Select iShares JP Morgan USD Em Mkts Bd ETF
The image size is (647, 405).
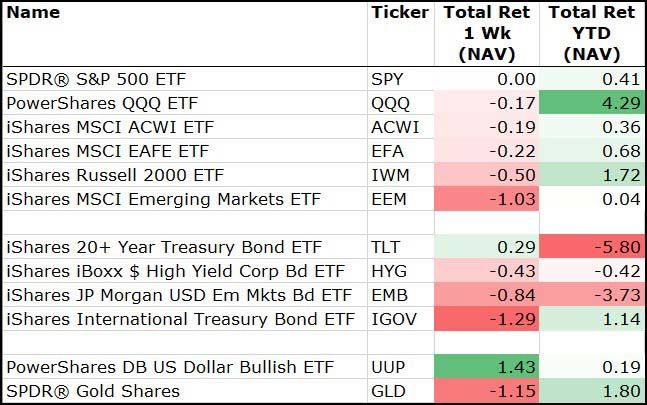(179, 295)
